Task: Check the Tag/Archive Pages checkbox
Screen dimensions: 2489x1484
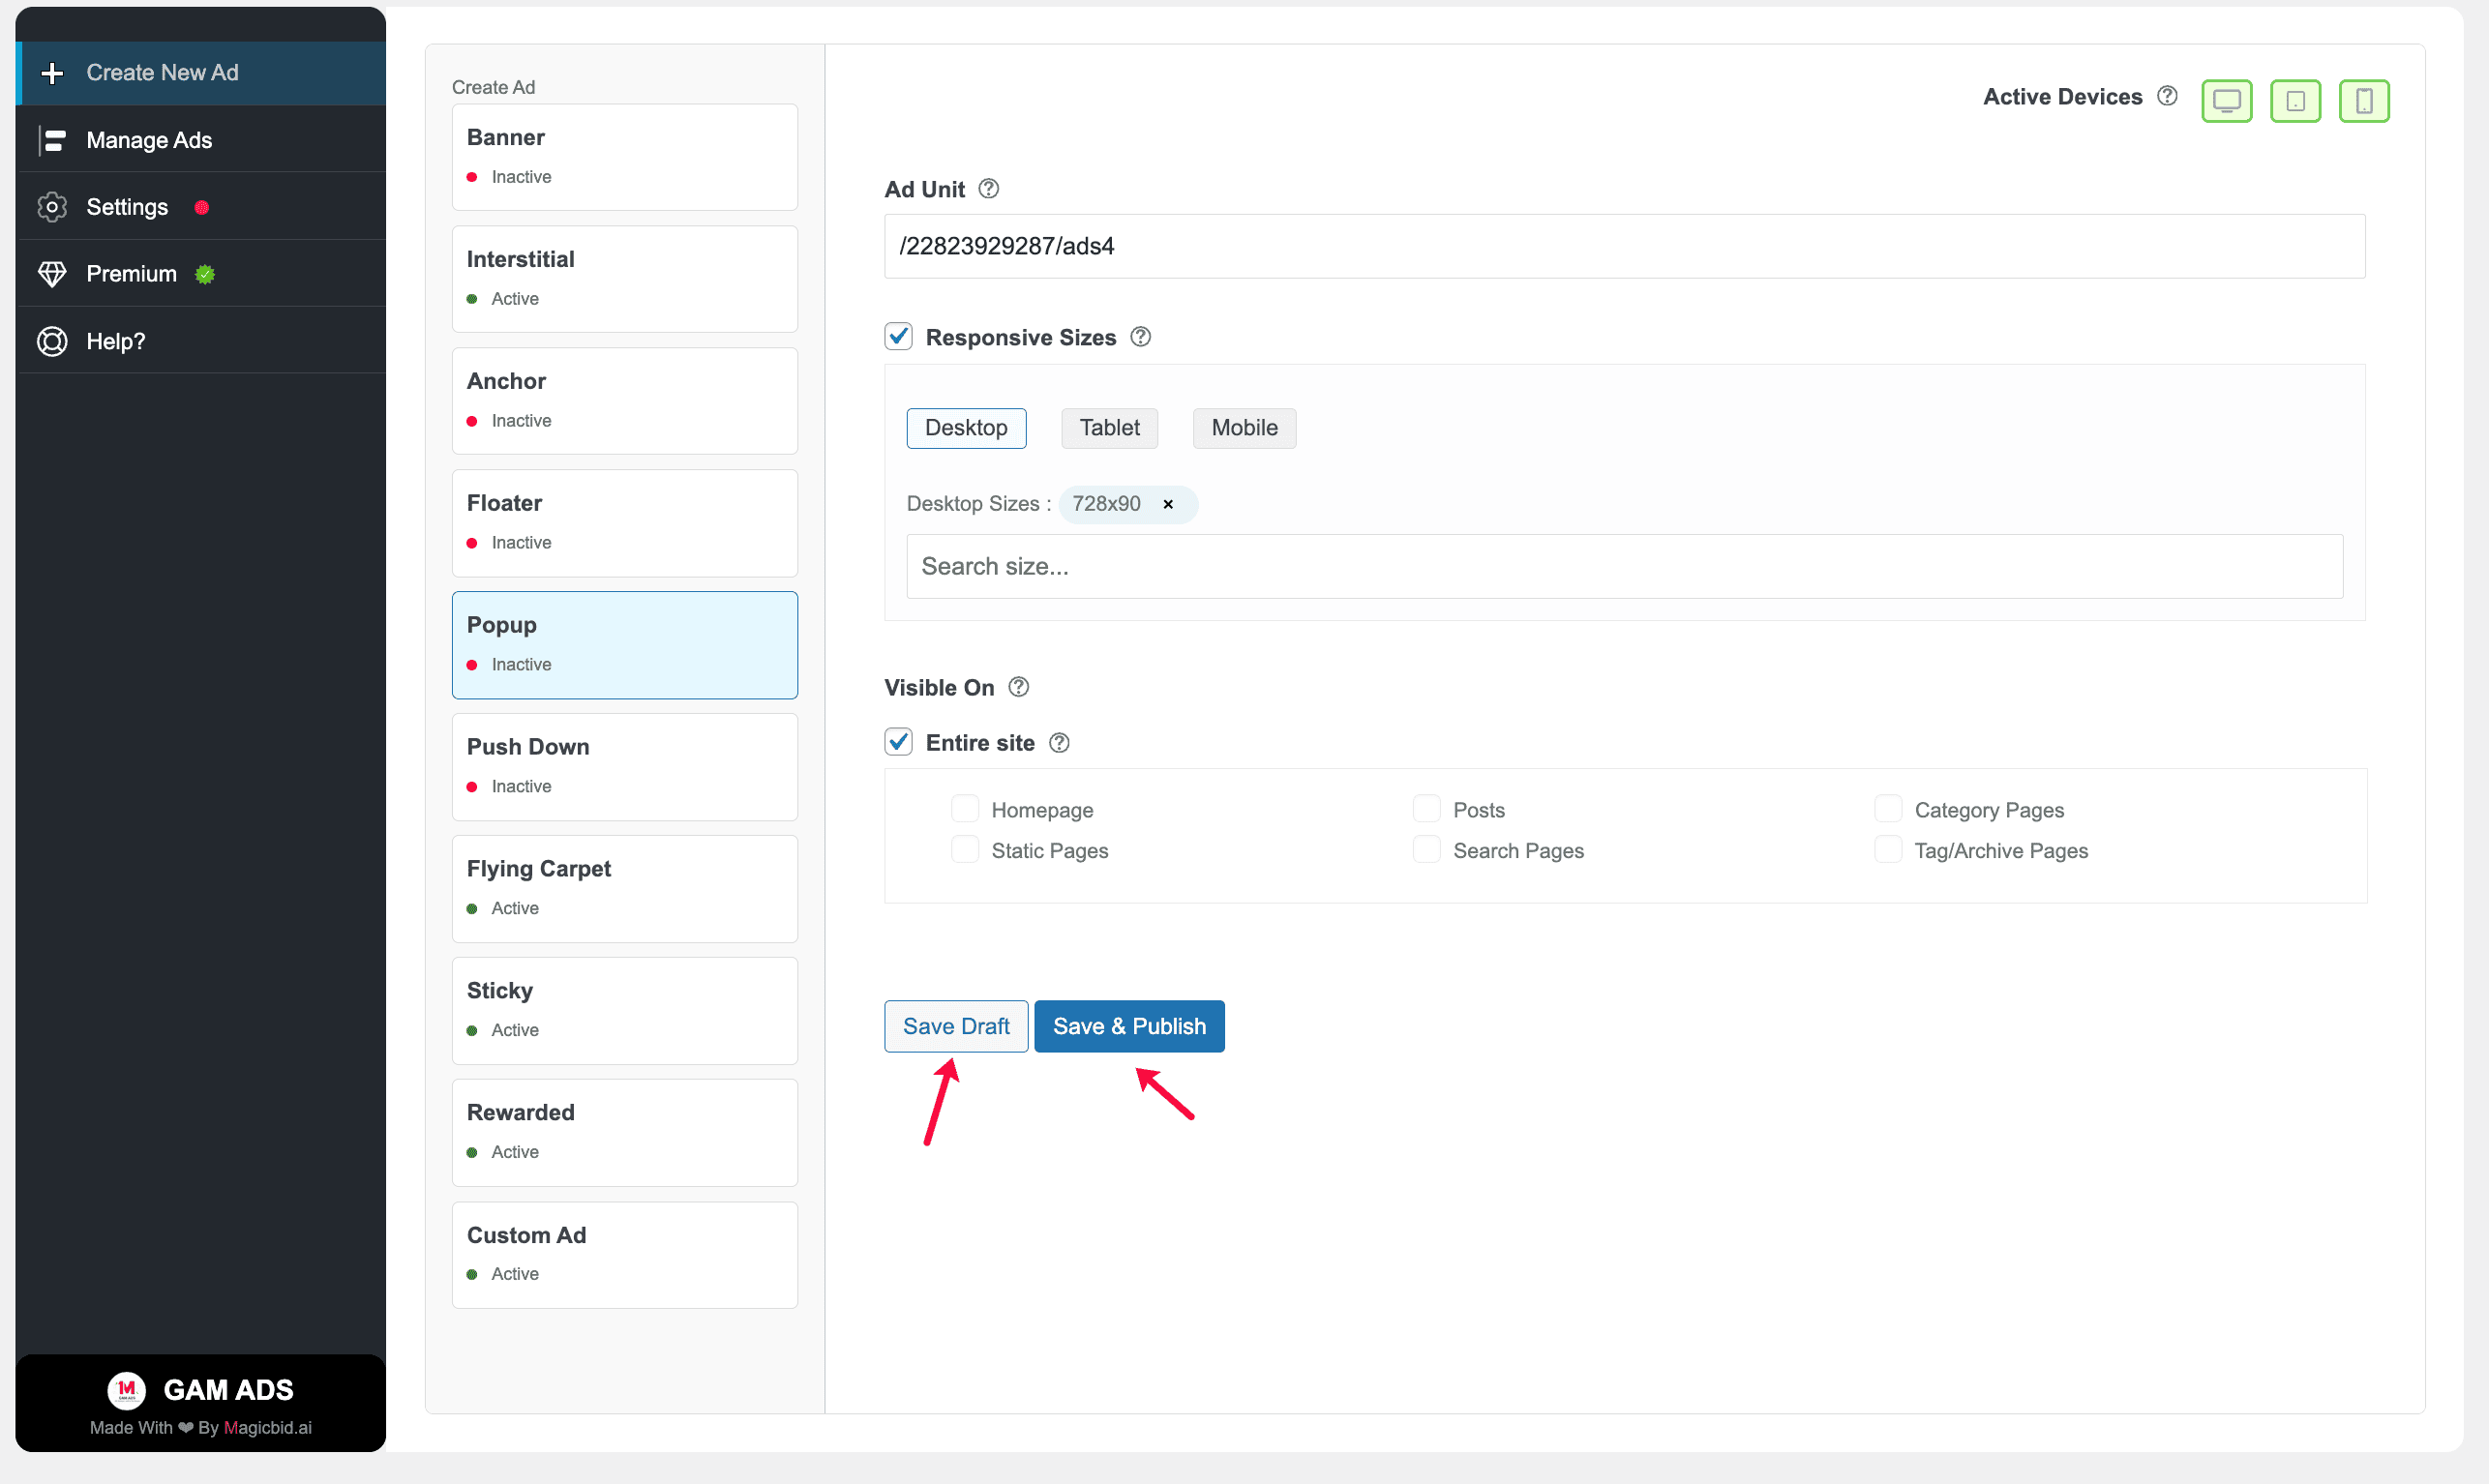Action: click(x=1888, y=849)
